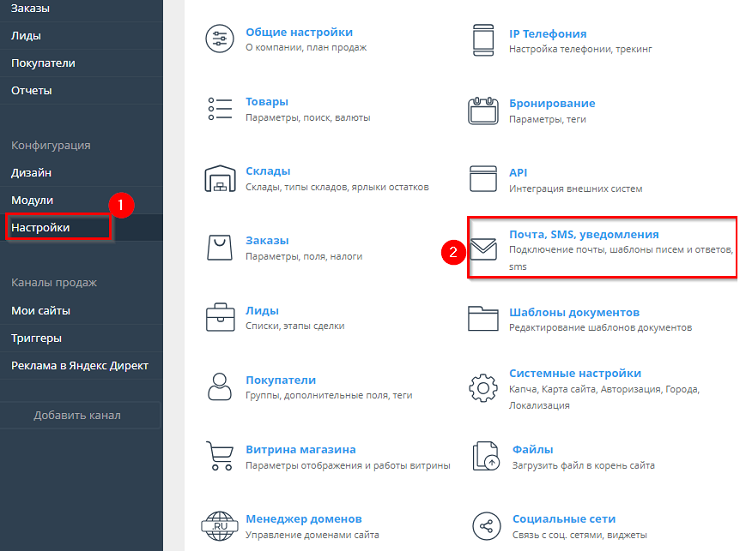
Task: Open Модули in the sidebar
Action: tap(32, 200)
